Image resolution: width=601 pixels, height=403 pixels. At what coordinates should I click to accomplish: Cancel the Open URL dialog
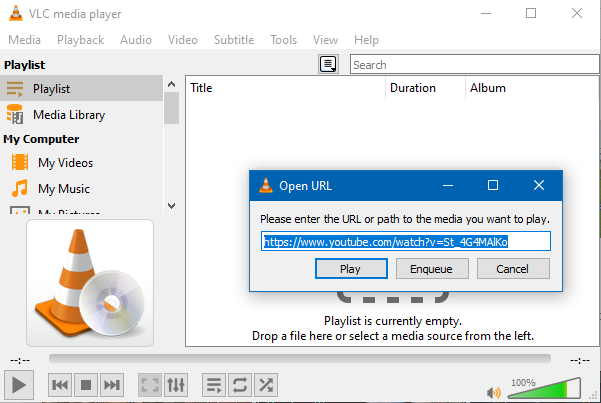pos(513,269)
